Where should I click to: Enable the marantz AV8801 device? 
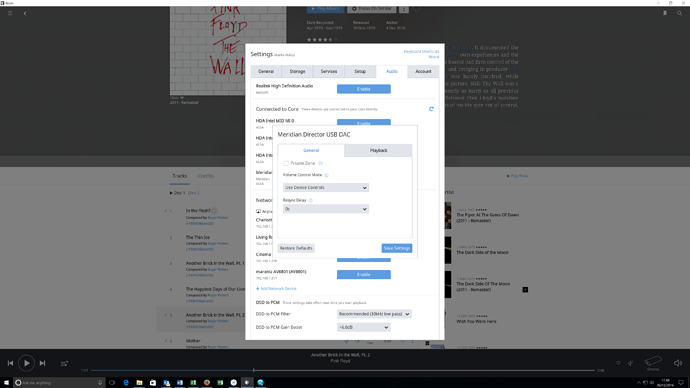pyautogui.click(x=363, y=275)
